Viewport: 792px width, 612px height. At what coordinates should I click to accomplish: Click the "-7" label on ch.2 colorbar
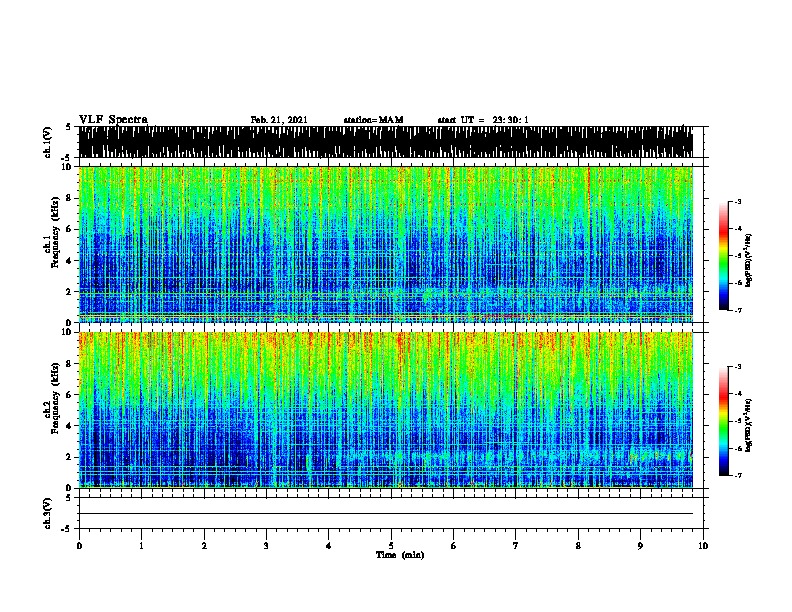coord(738,475)
